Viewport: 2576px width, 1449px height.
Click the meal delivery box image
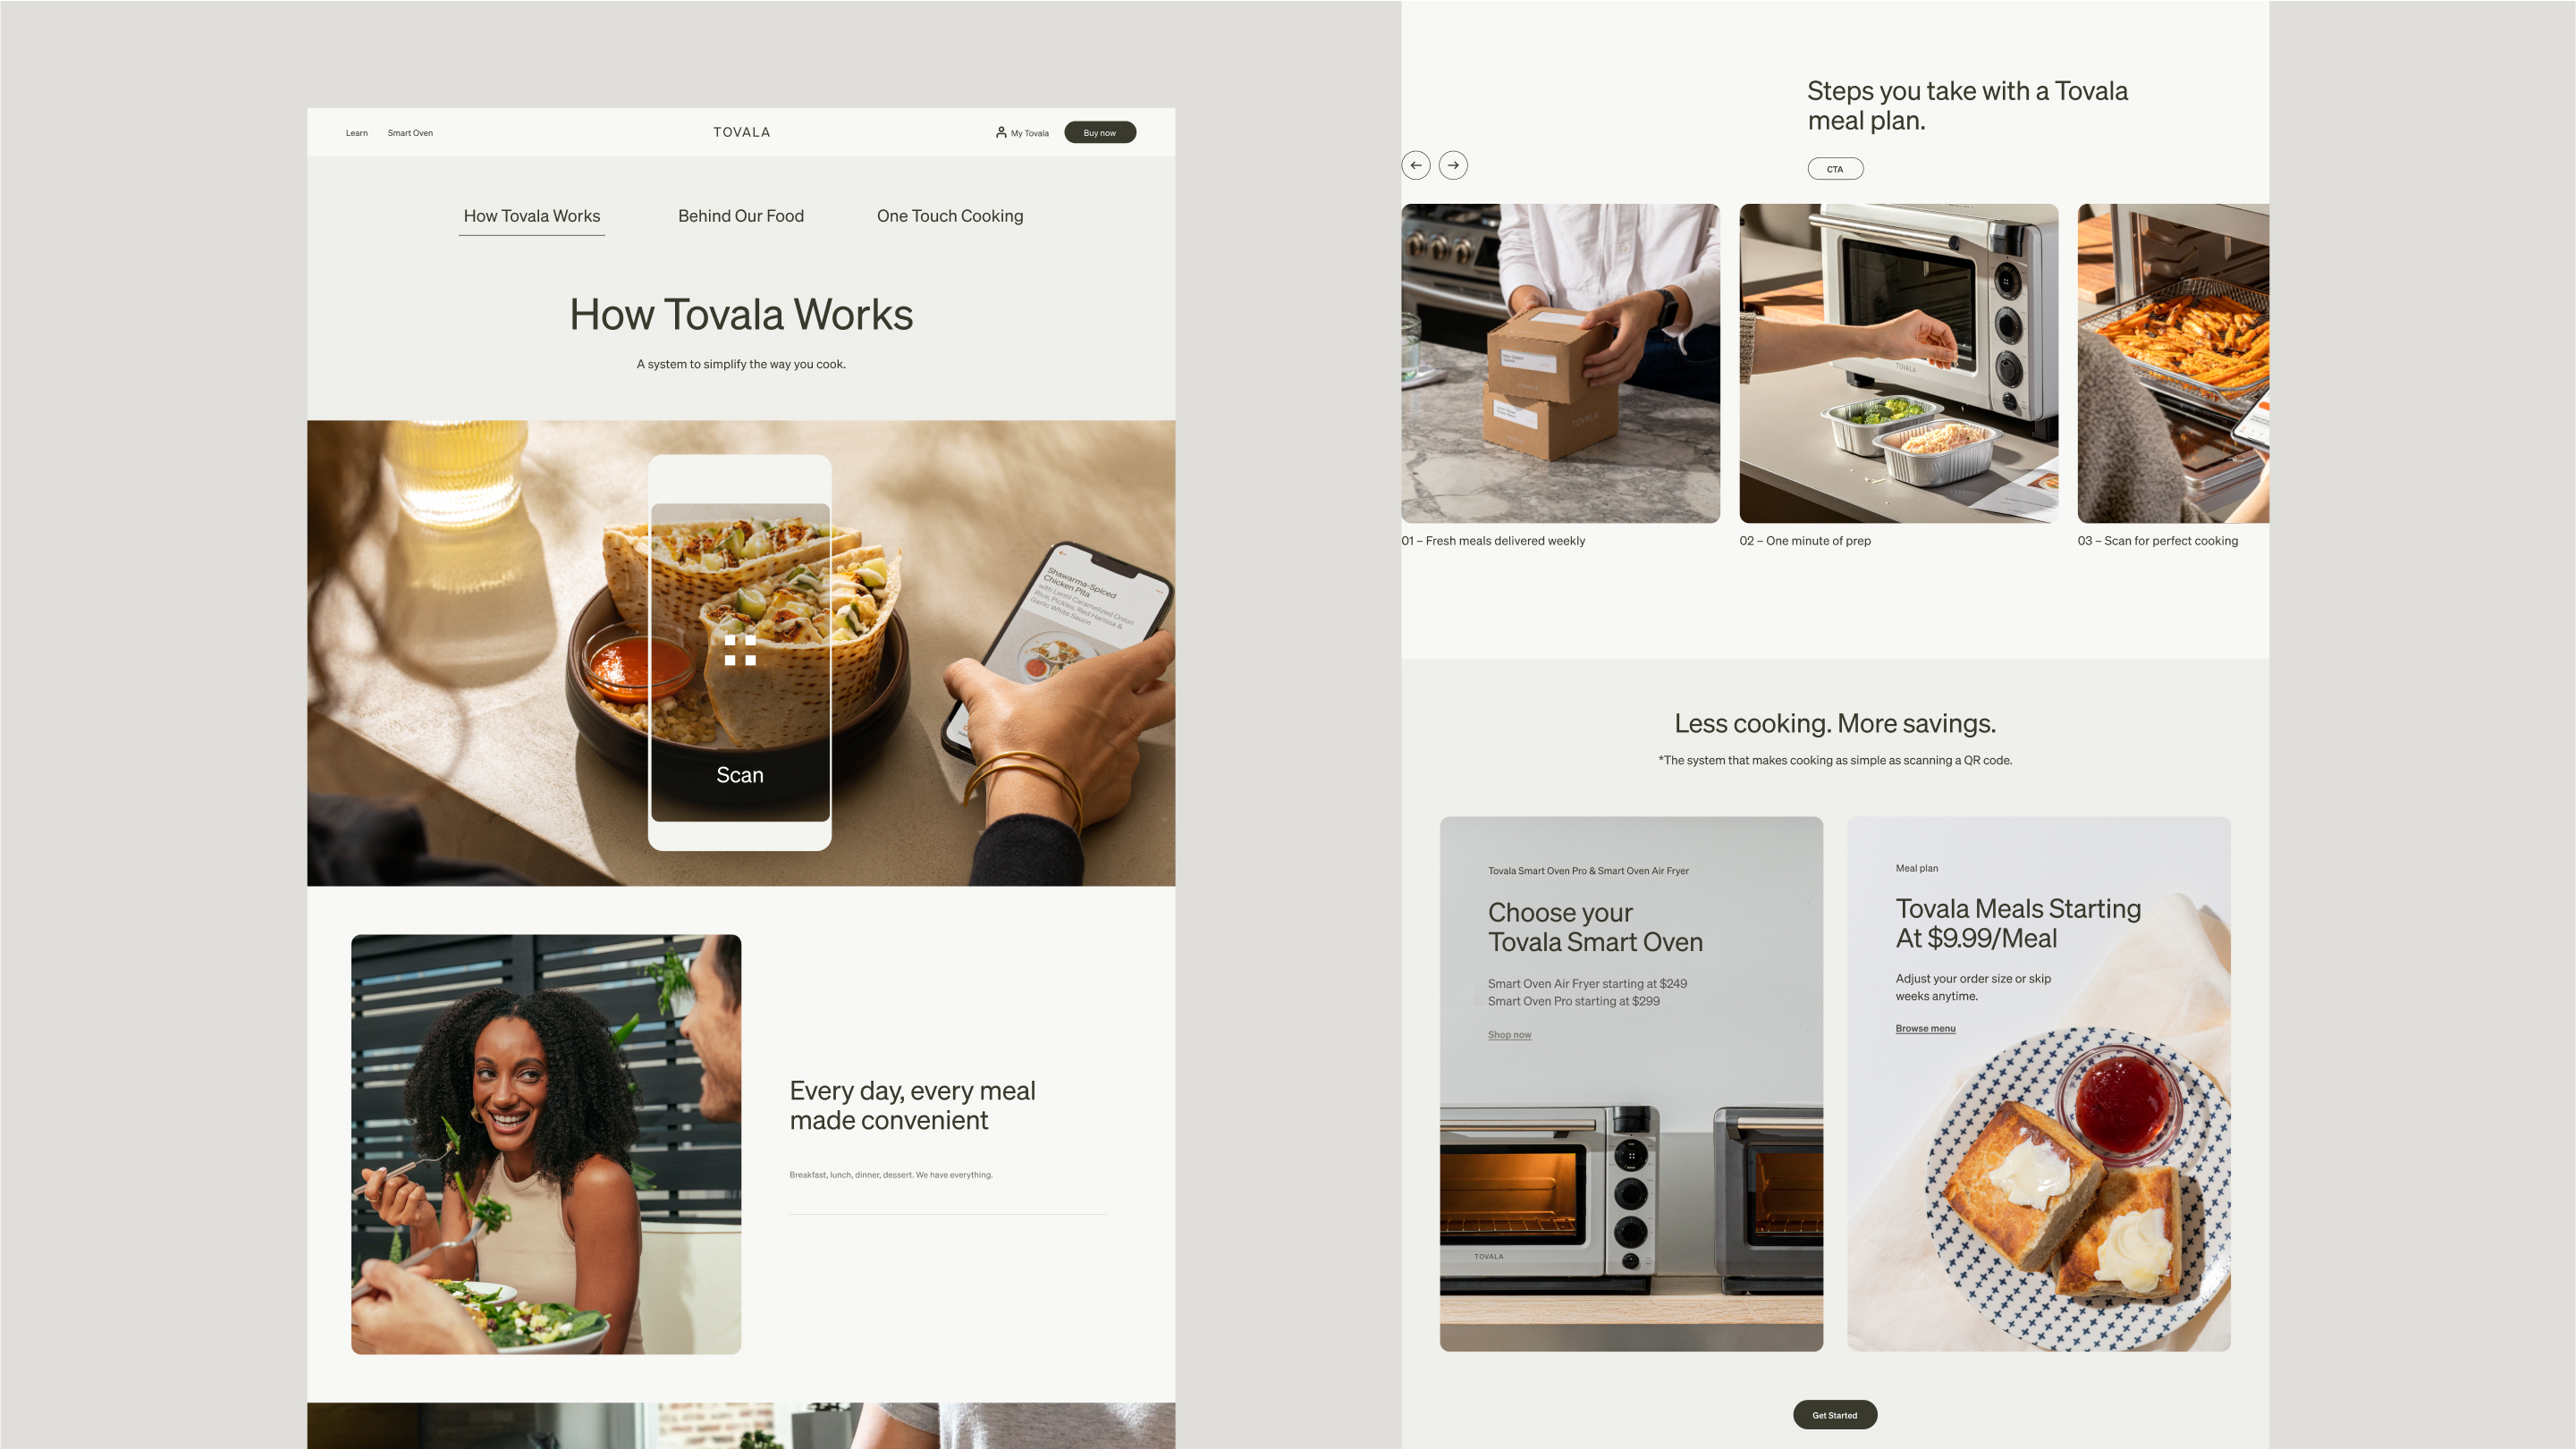tap(1560, 363)
